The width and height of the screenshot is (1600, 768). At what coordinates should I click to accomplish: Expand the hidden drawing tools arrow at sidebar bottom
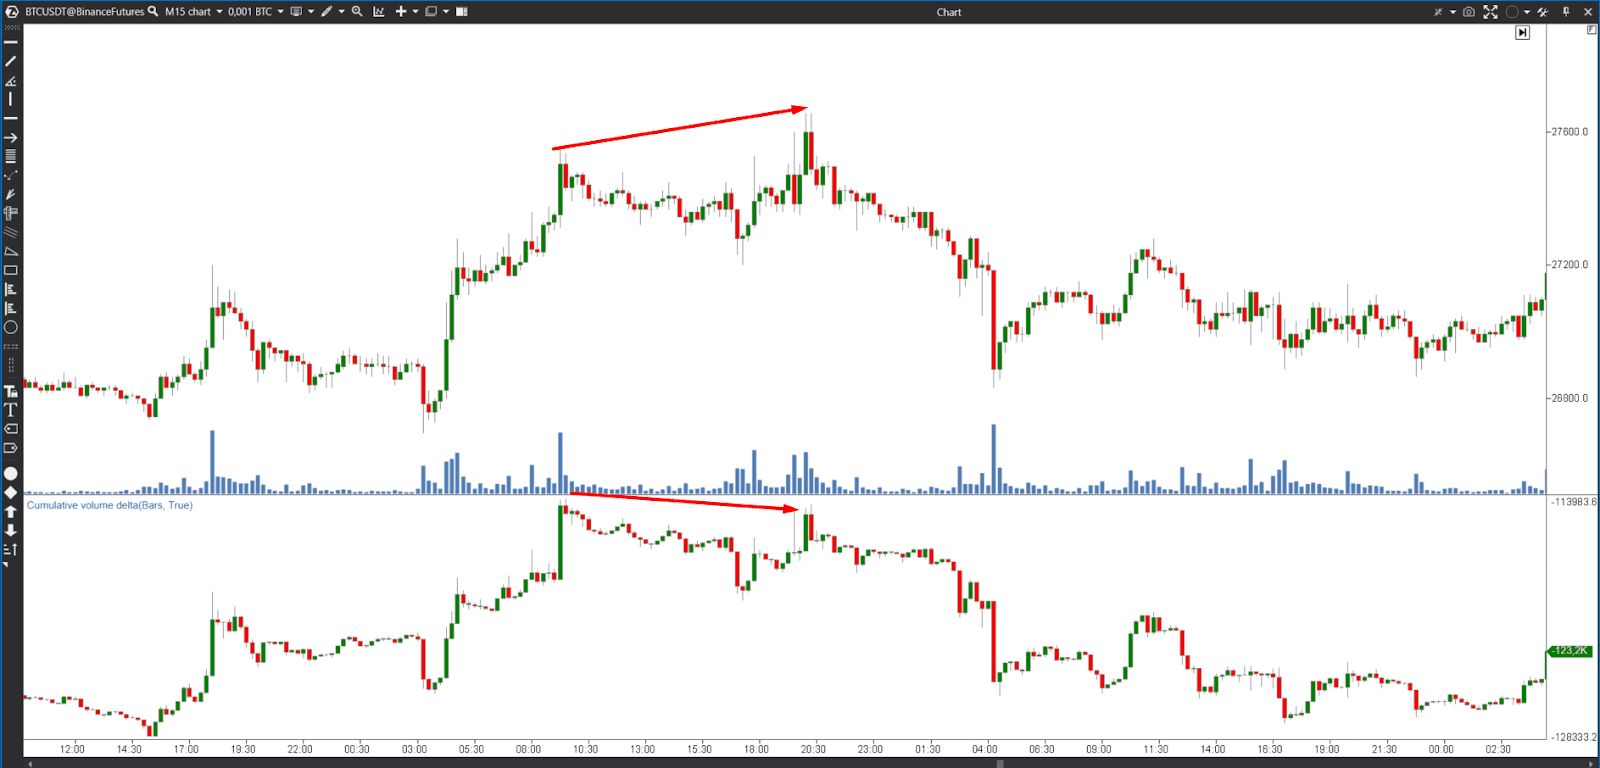point(6,565)
